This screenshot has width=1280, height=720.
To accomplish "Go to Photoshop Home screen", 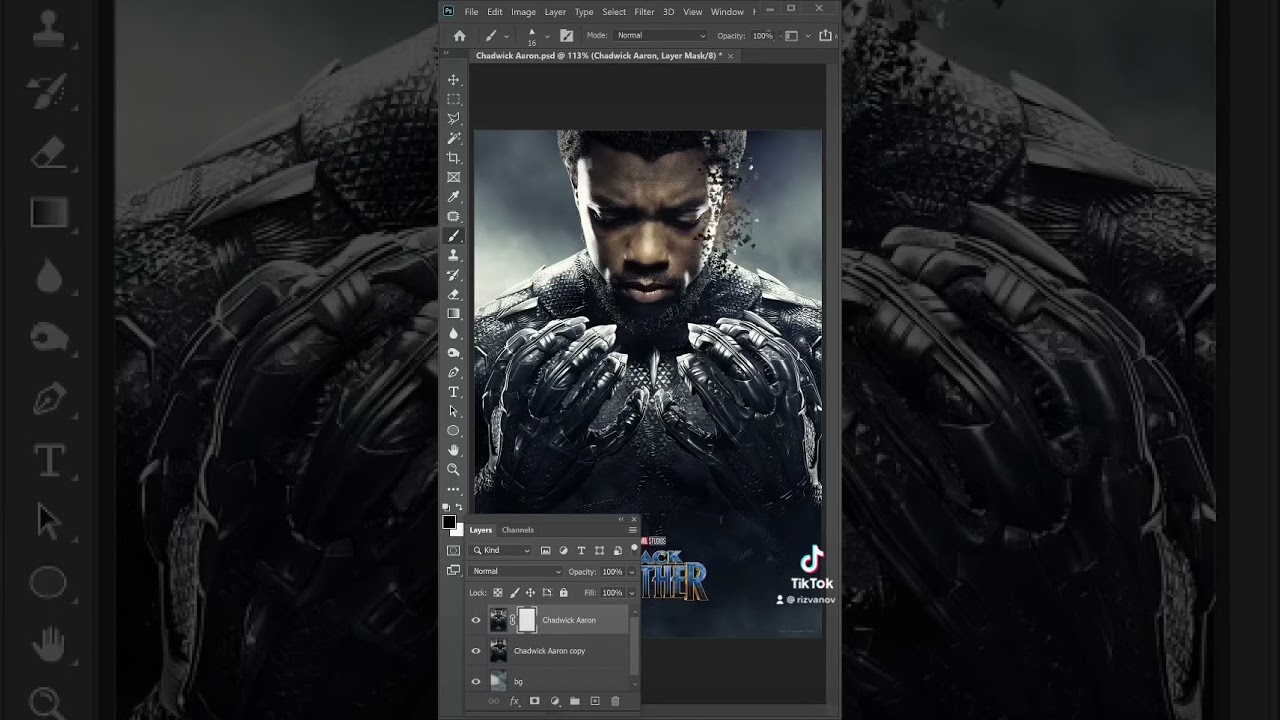I will (459, 35).
